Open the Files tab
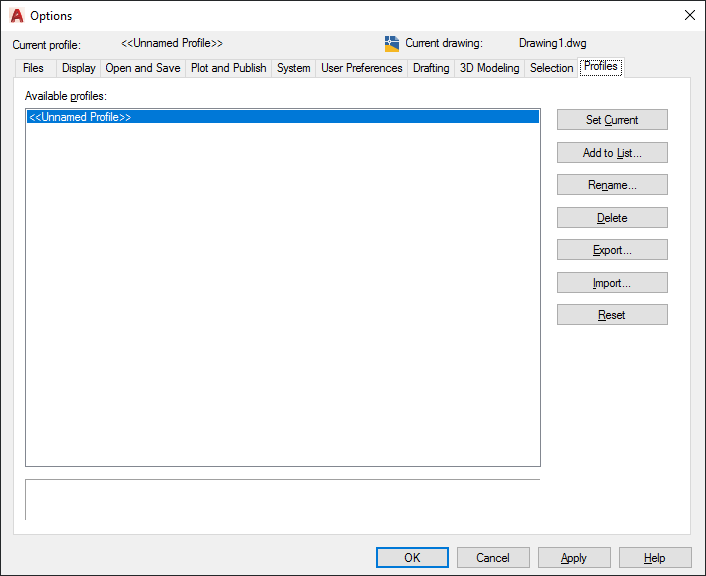The height and width of the screenshot is (576, 706). pos(34,68)
